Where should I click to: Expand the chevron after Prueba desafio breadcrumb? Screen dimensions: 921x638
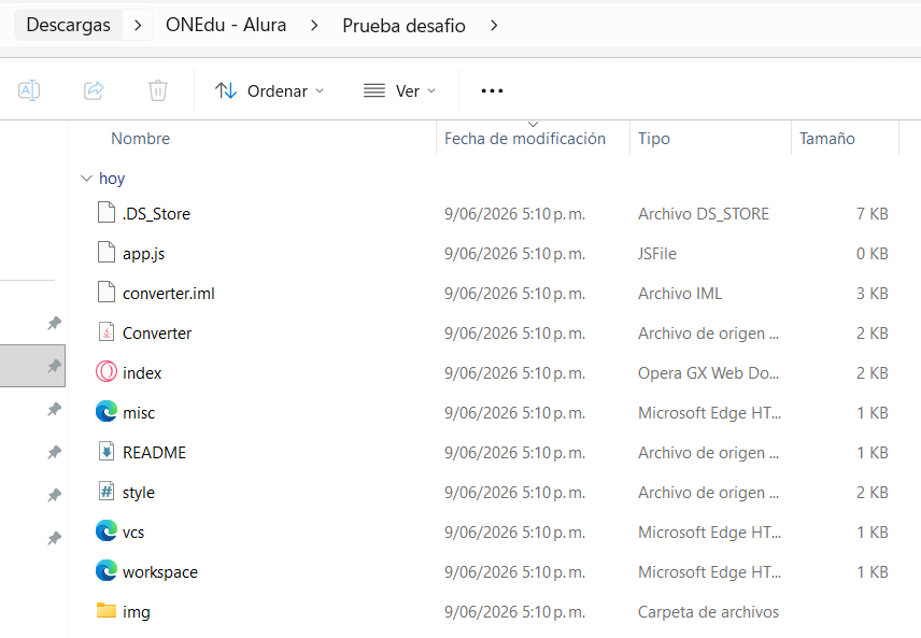click(494, 25)
